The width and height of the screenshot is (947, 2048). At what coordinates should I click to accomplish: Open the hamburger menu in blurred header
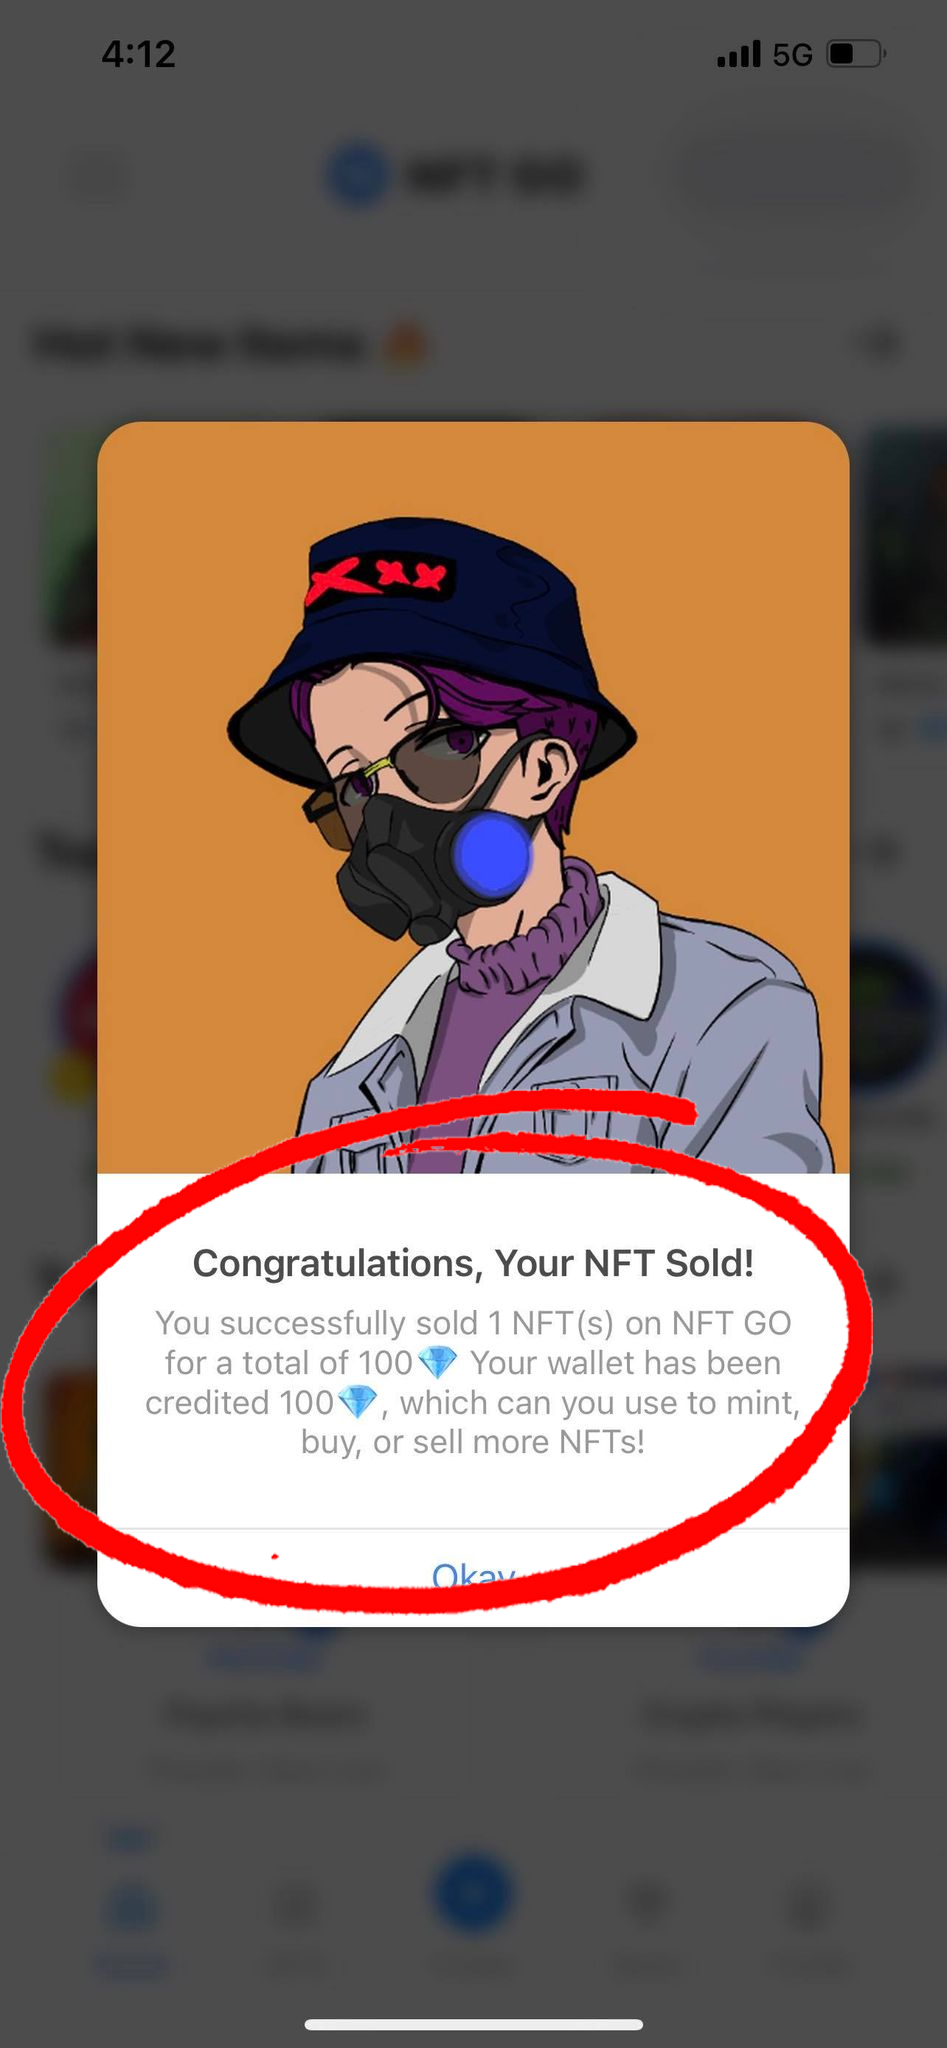pos(99,177)
